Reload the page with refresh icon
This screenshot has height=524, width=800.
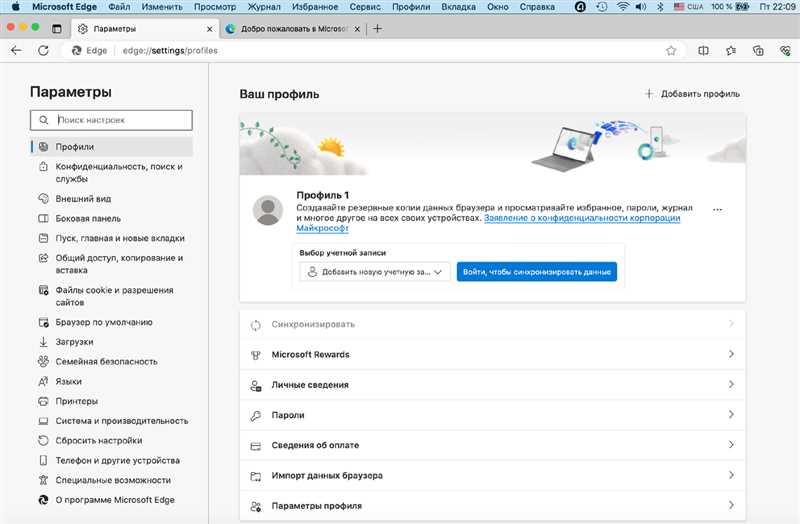[x=43, y=51]
